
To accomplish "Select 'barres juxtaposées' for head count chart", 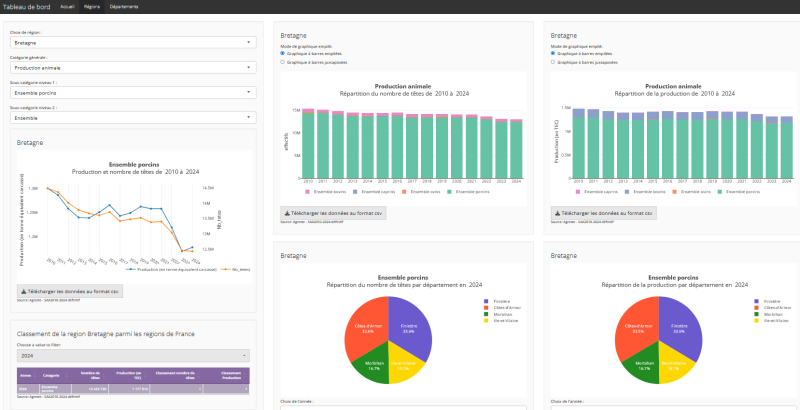I will click(x=283, y=62).
